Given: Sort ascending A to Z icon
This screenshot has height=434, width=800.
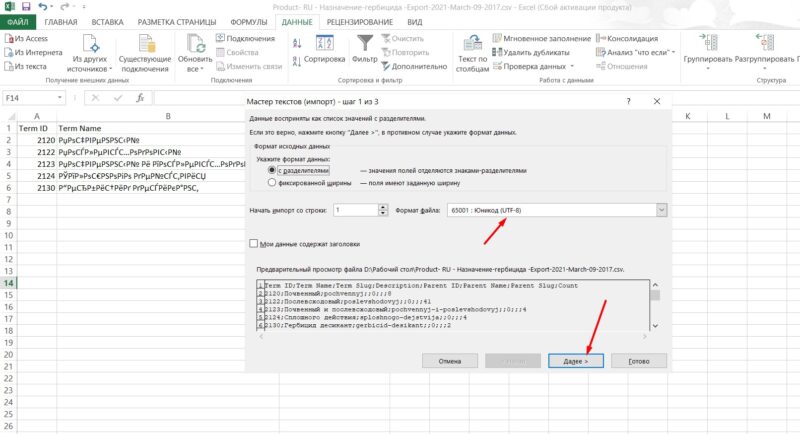Looking at the screenshot, I should pos(297,43).
